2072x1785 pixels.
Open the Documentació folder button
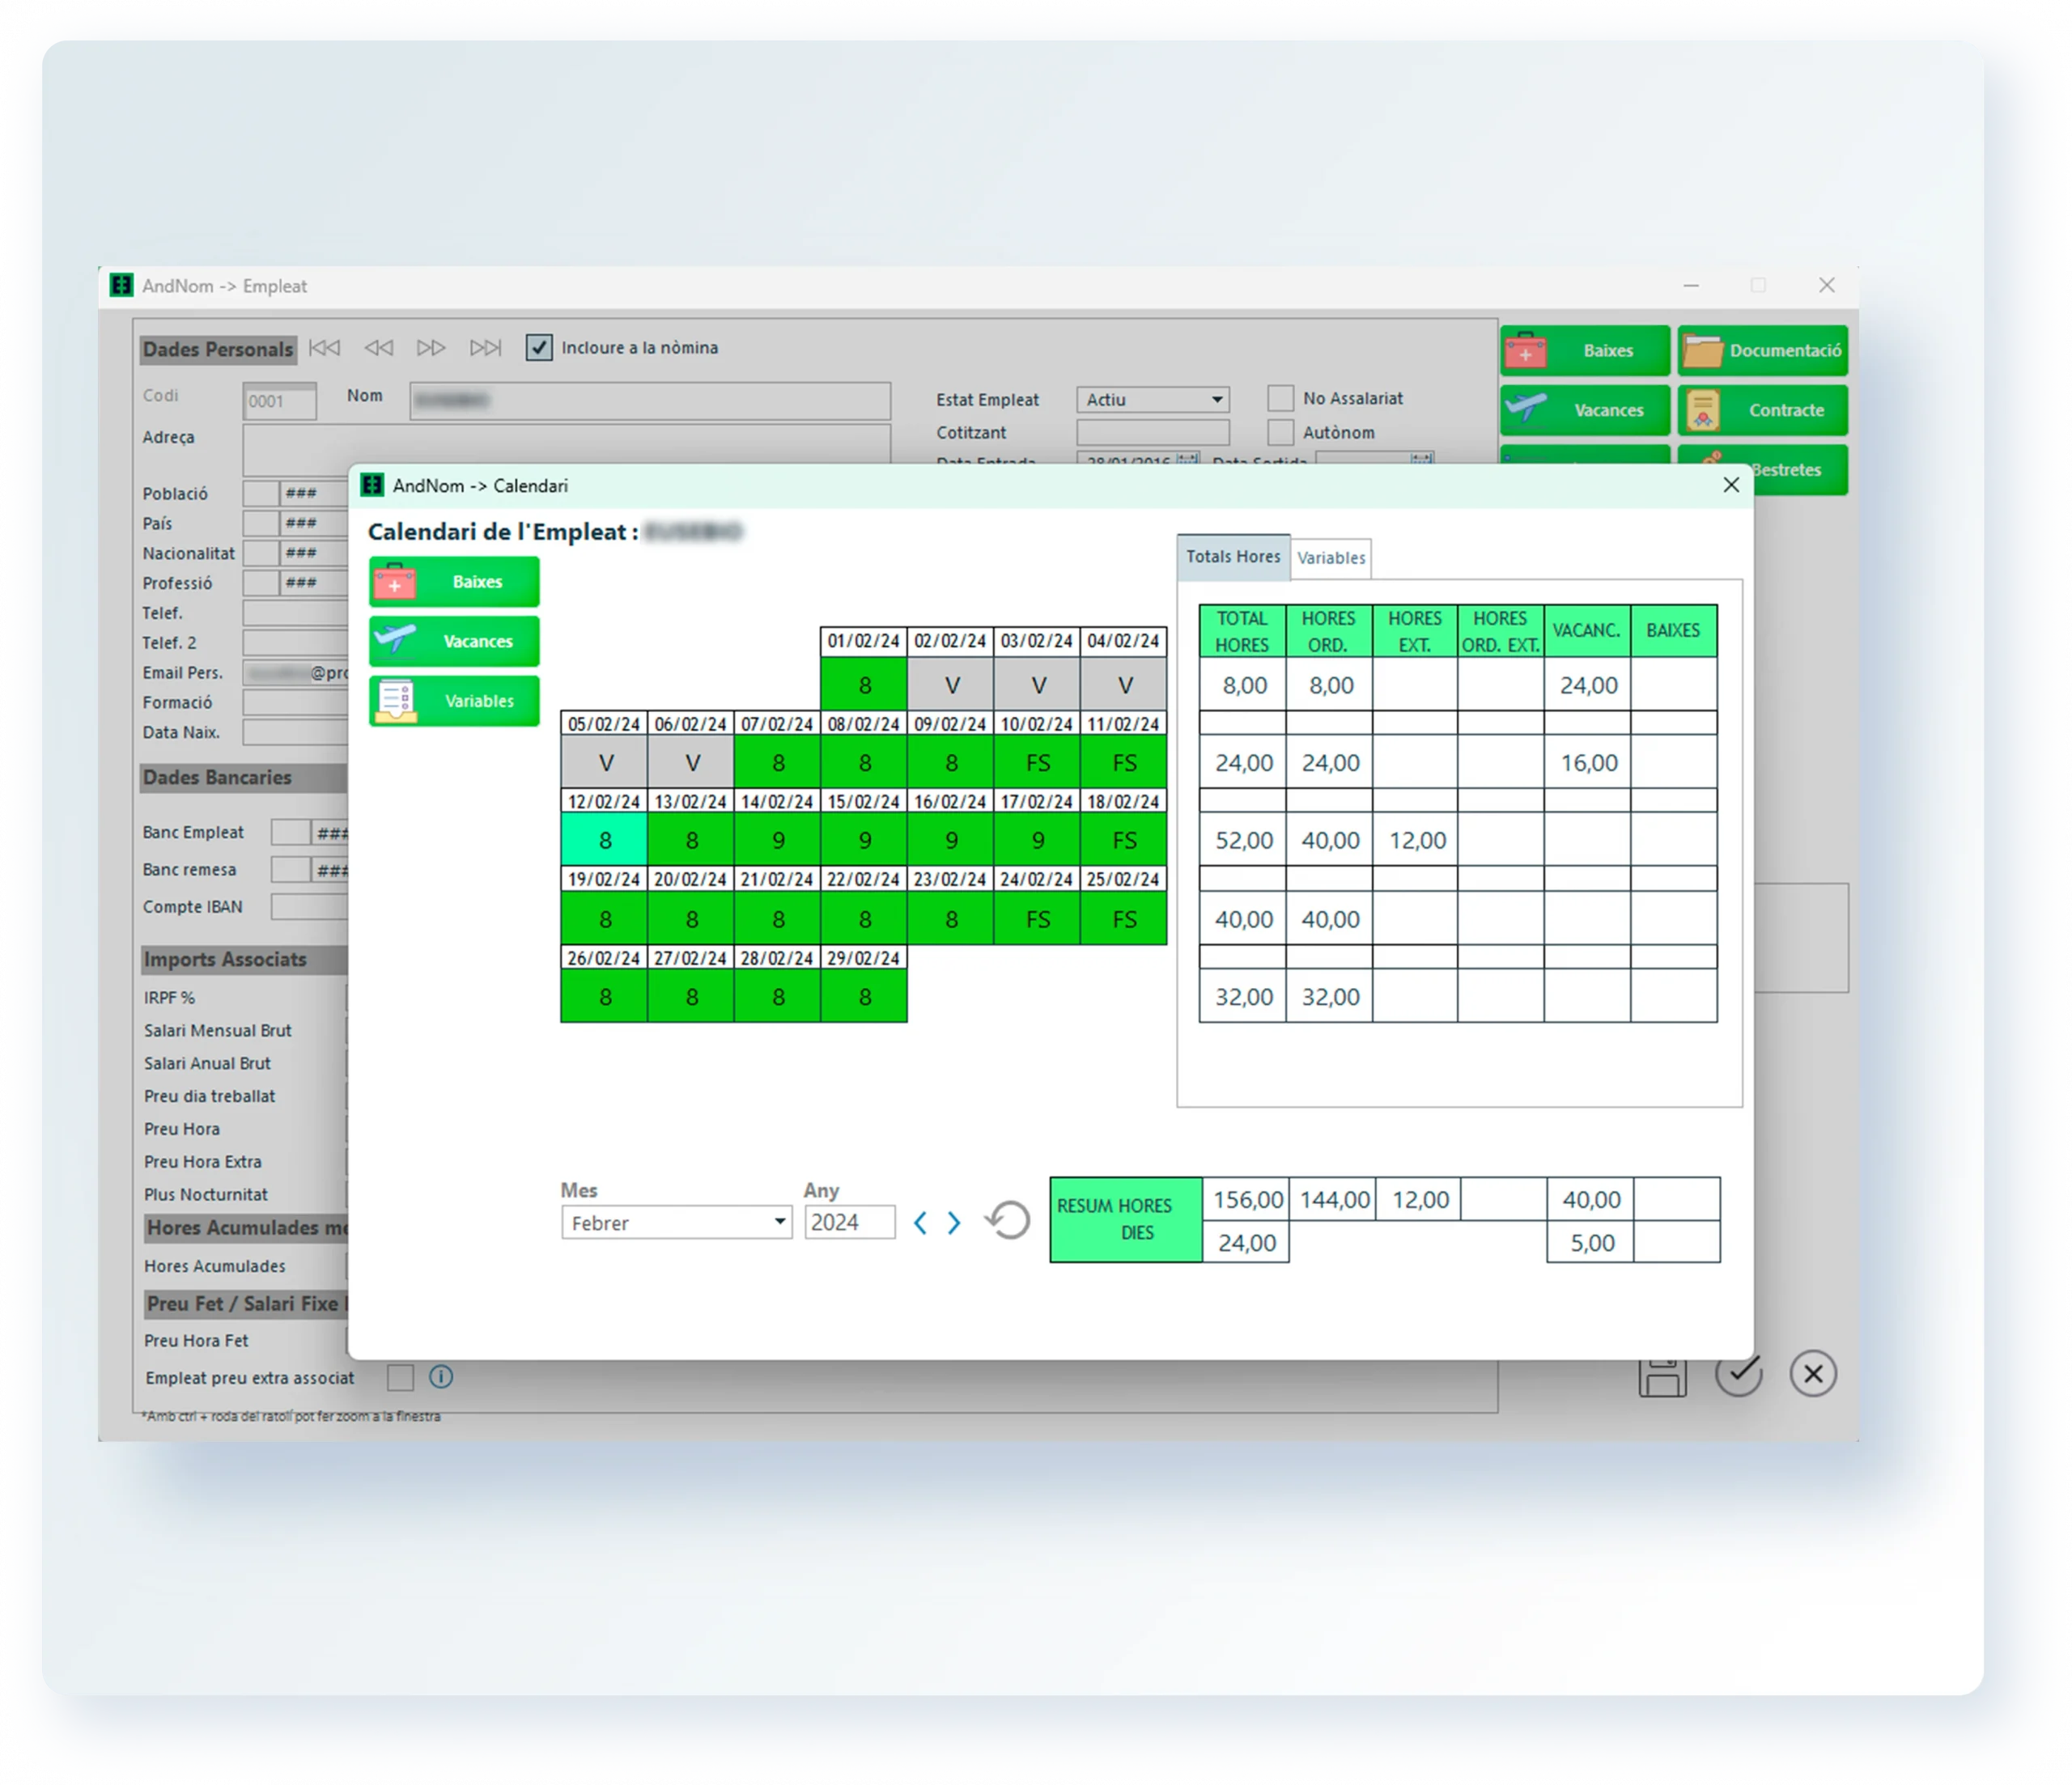click(x=1762, y=351)
